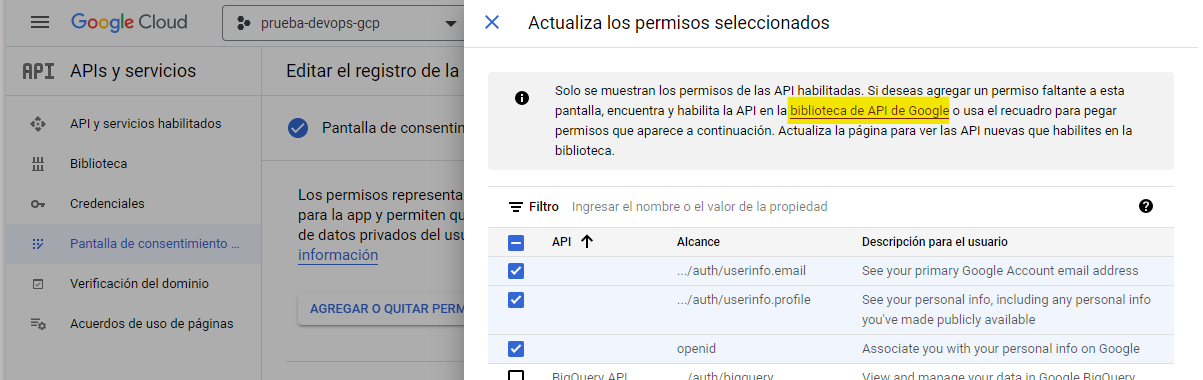This screenshot has width=1203, height=380.
Task: Uncheck the openid permission checkbox
Action: 516,349
